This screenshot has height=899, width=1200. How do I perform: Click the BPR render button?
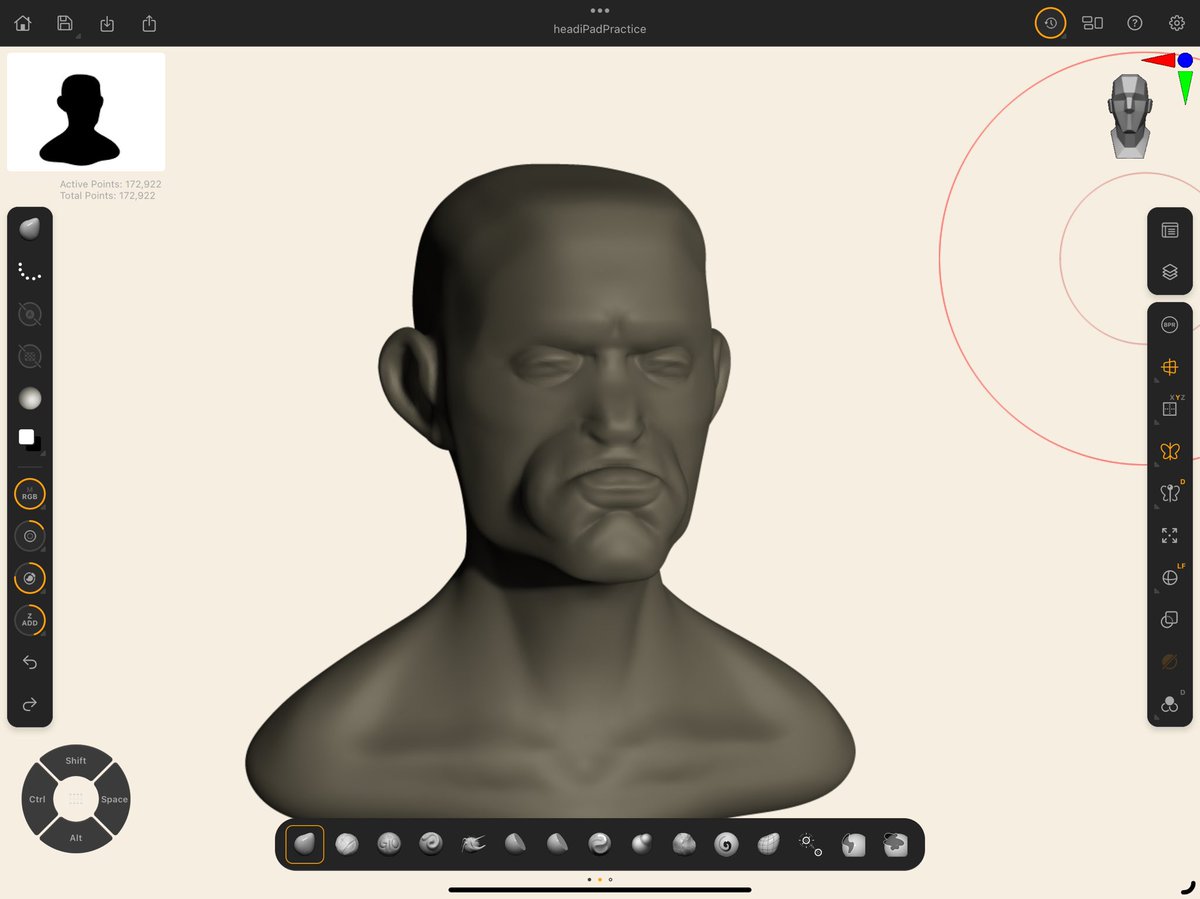1169,325
